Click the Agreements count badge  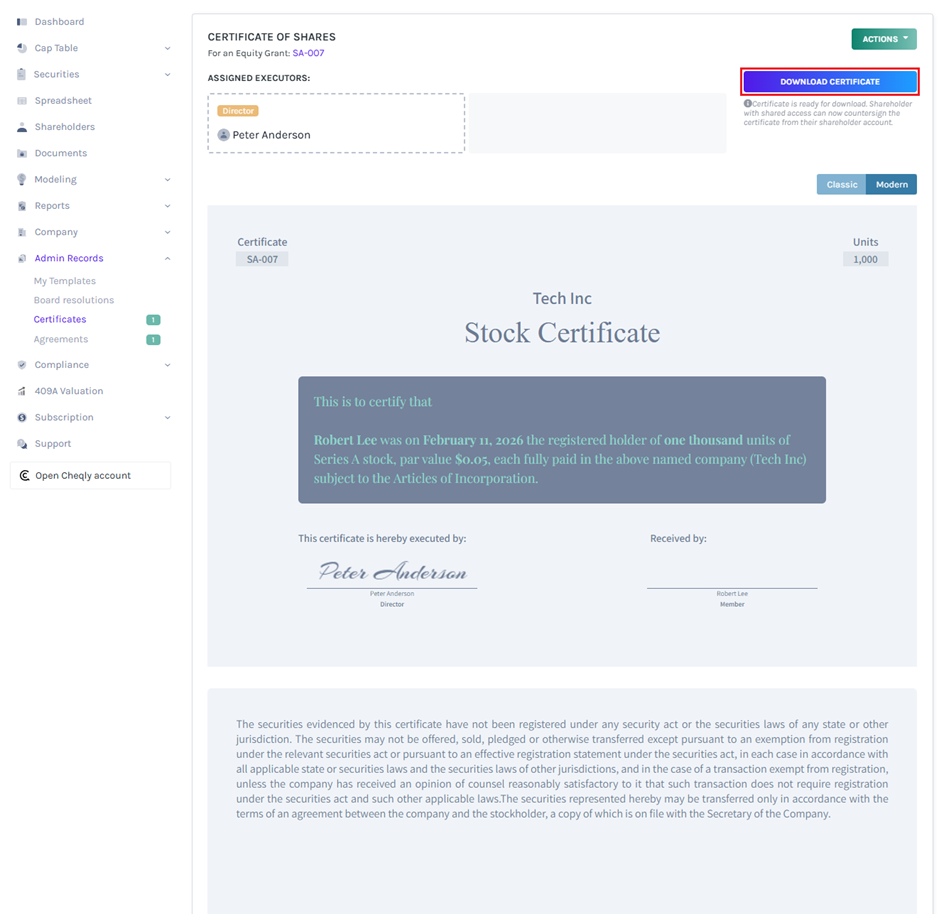click(x=152, y=339)
